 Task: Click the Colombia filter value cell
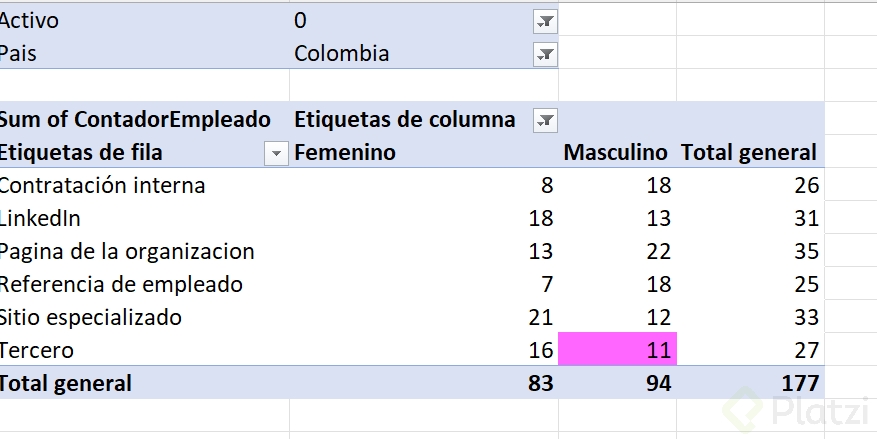(342, 54)
